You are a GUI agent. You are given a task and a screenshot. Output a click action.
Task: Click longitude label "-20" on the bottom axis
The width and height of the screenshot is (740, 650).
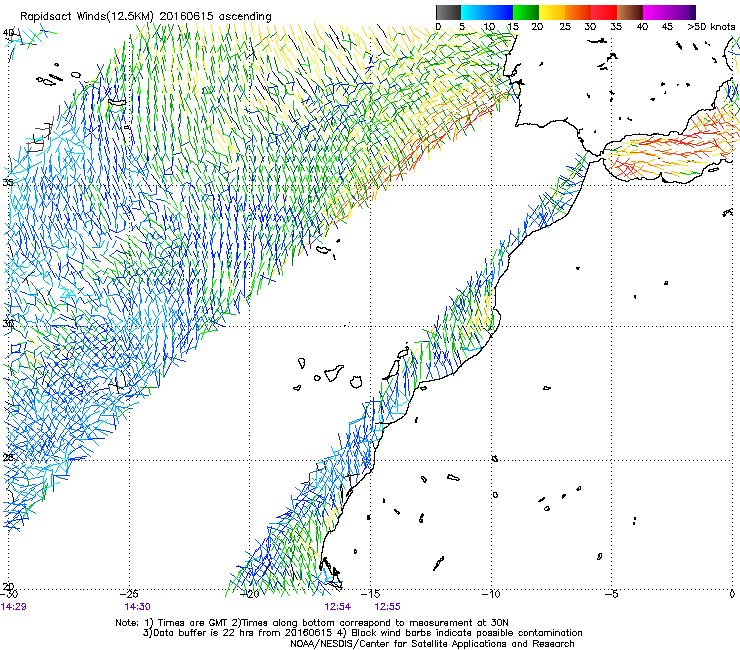(250, 594)
